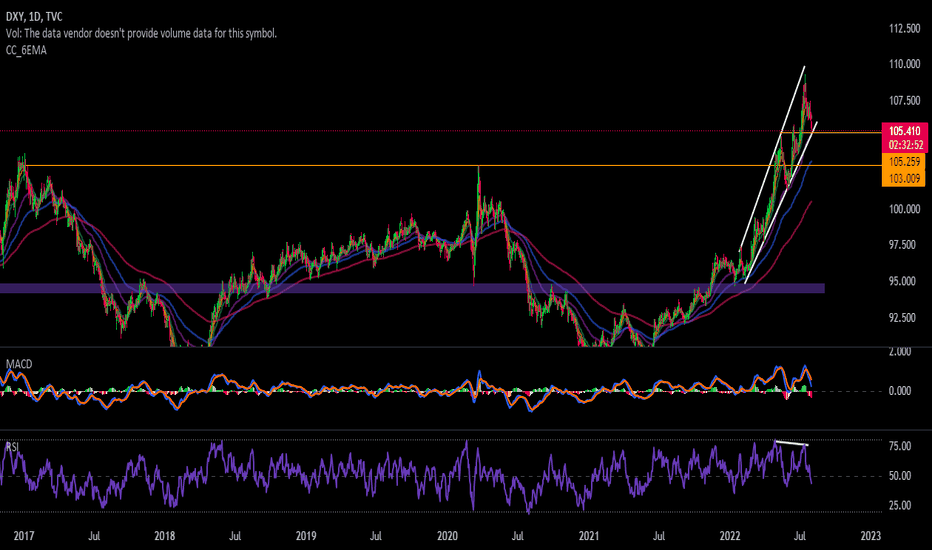
Task: Click the 2017 time axis label
Action: click(x=24, y=536)
